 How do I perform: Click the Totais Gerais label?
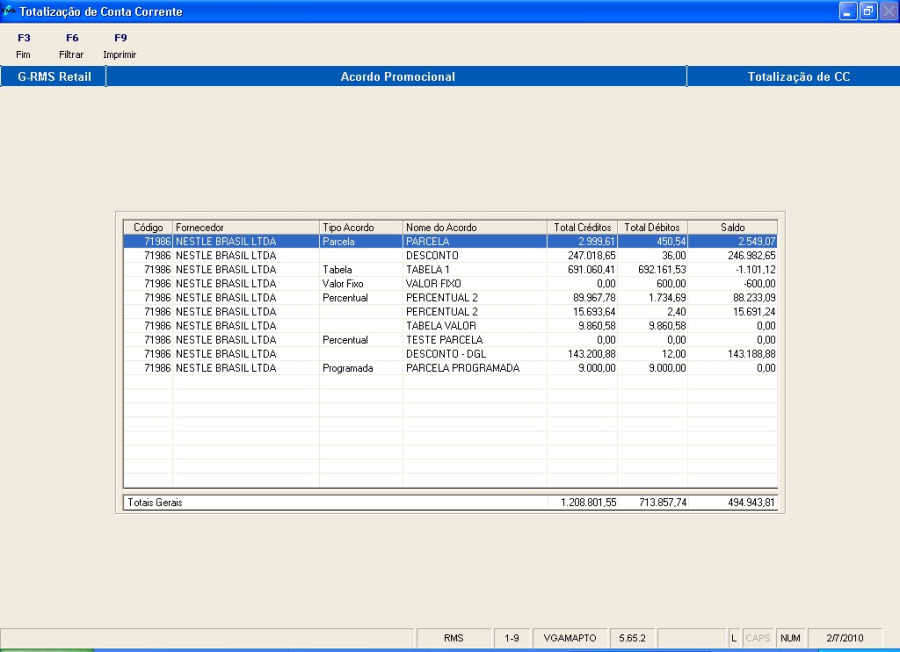[x=154, y=502]
